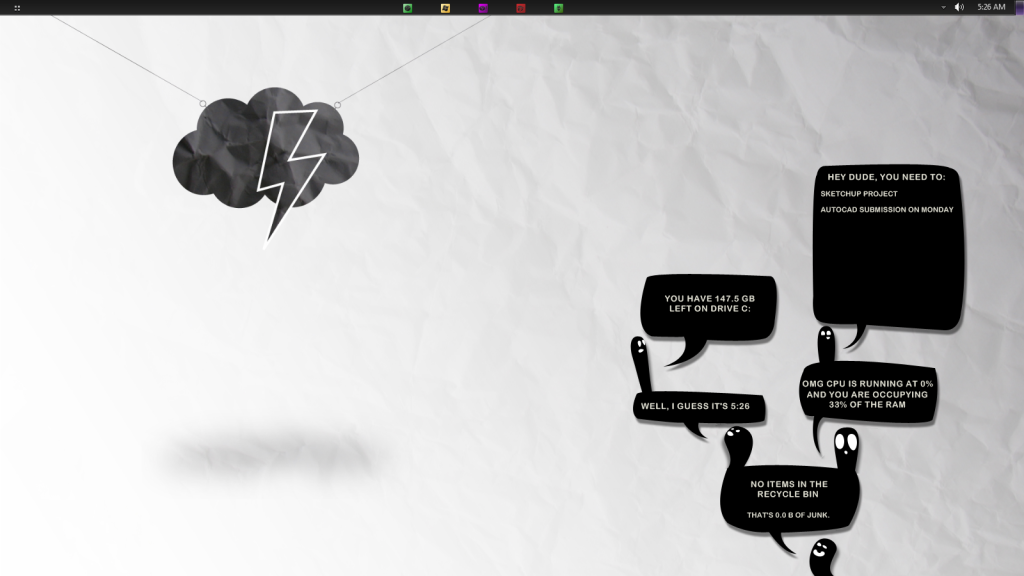Click the black lightning cloud widget
1024x576 pixels.
tap(265, 155)
